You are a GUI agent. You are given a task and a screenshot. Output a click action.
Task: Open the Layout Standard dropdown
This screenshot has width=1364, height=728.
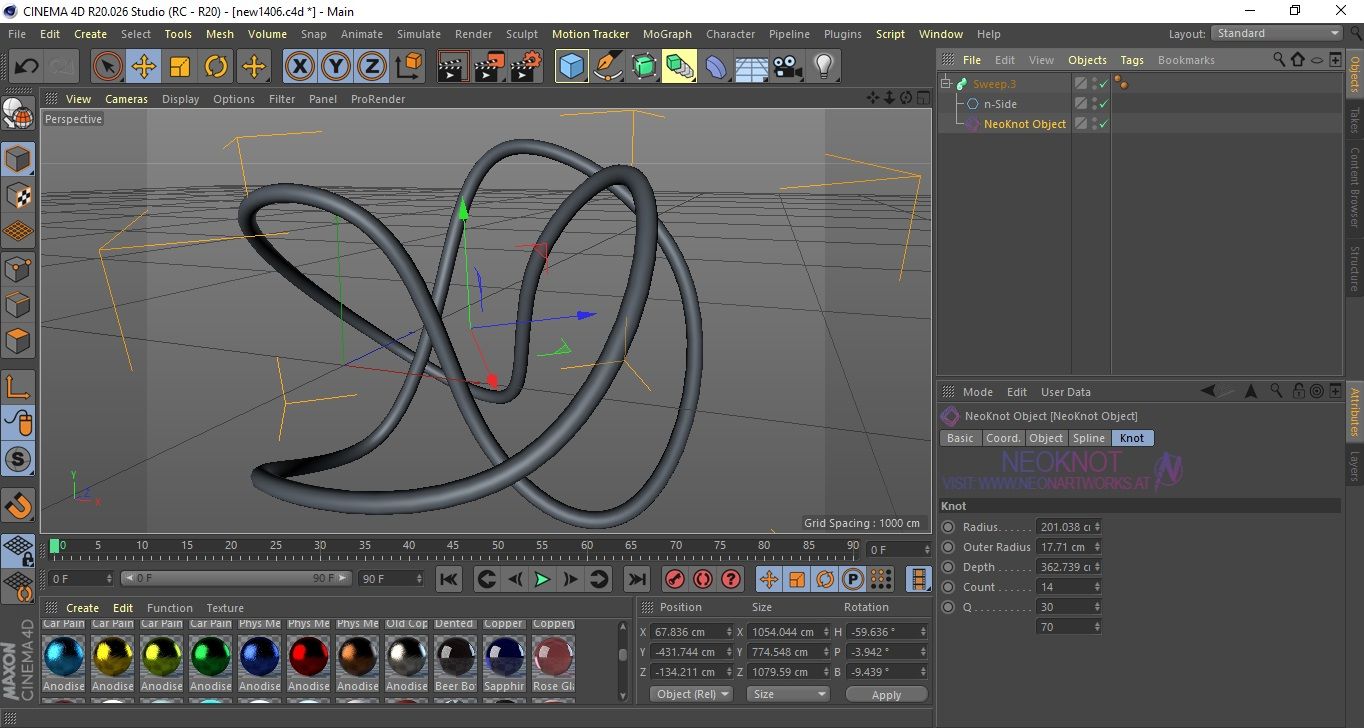(1277, 33)
